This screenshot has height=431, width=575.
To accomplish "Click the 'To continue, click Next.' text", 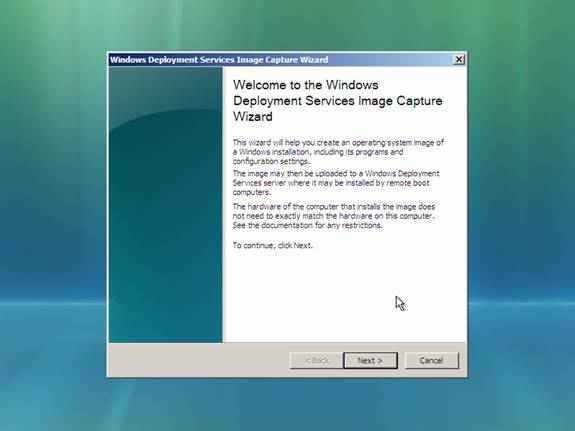I will click(273, 245).
